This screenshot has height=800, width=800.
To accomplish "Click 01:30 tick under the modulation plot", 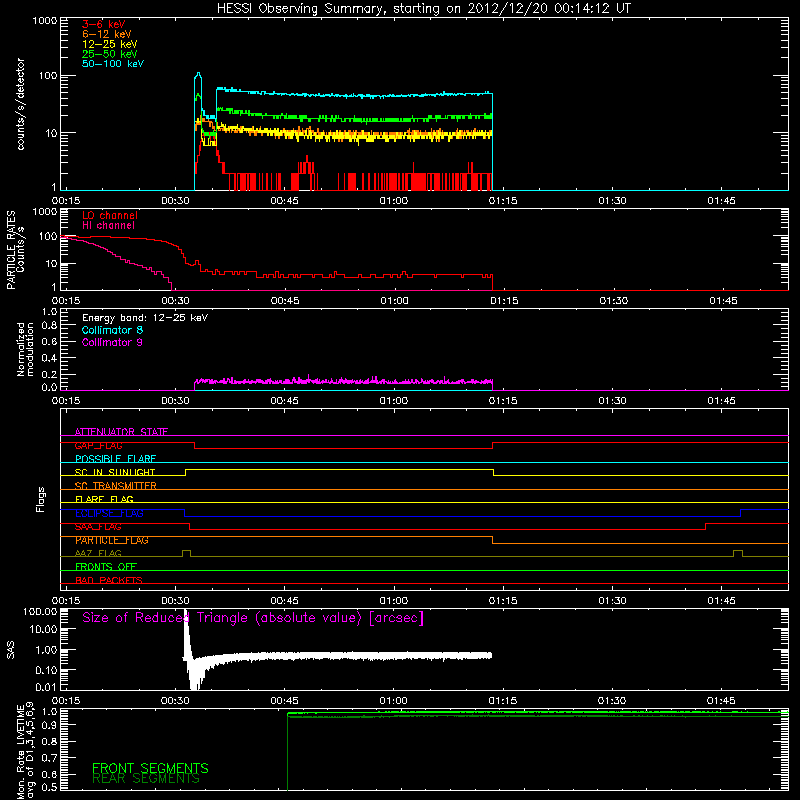I will tap(612, 401).
